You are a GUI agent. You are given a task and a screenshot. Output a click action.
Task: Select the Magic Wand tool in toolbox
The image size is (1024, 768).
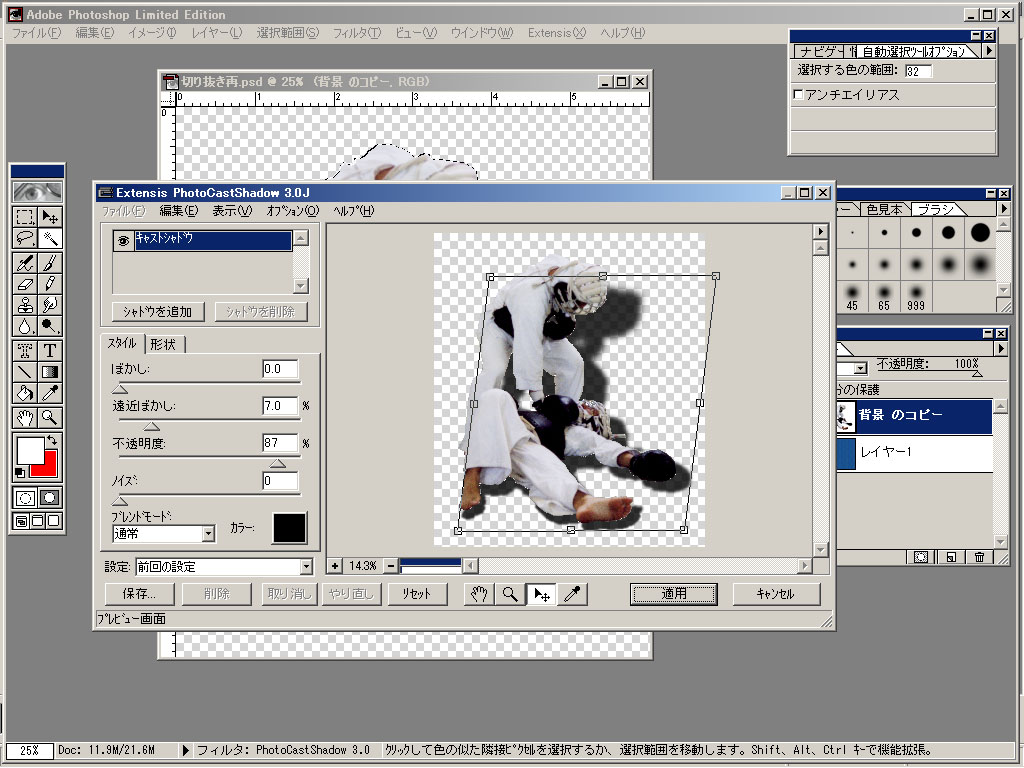point(50,238)
